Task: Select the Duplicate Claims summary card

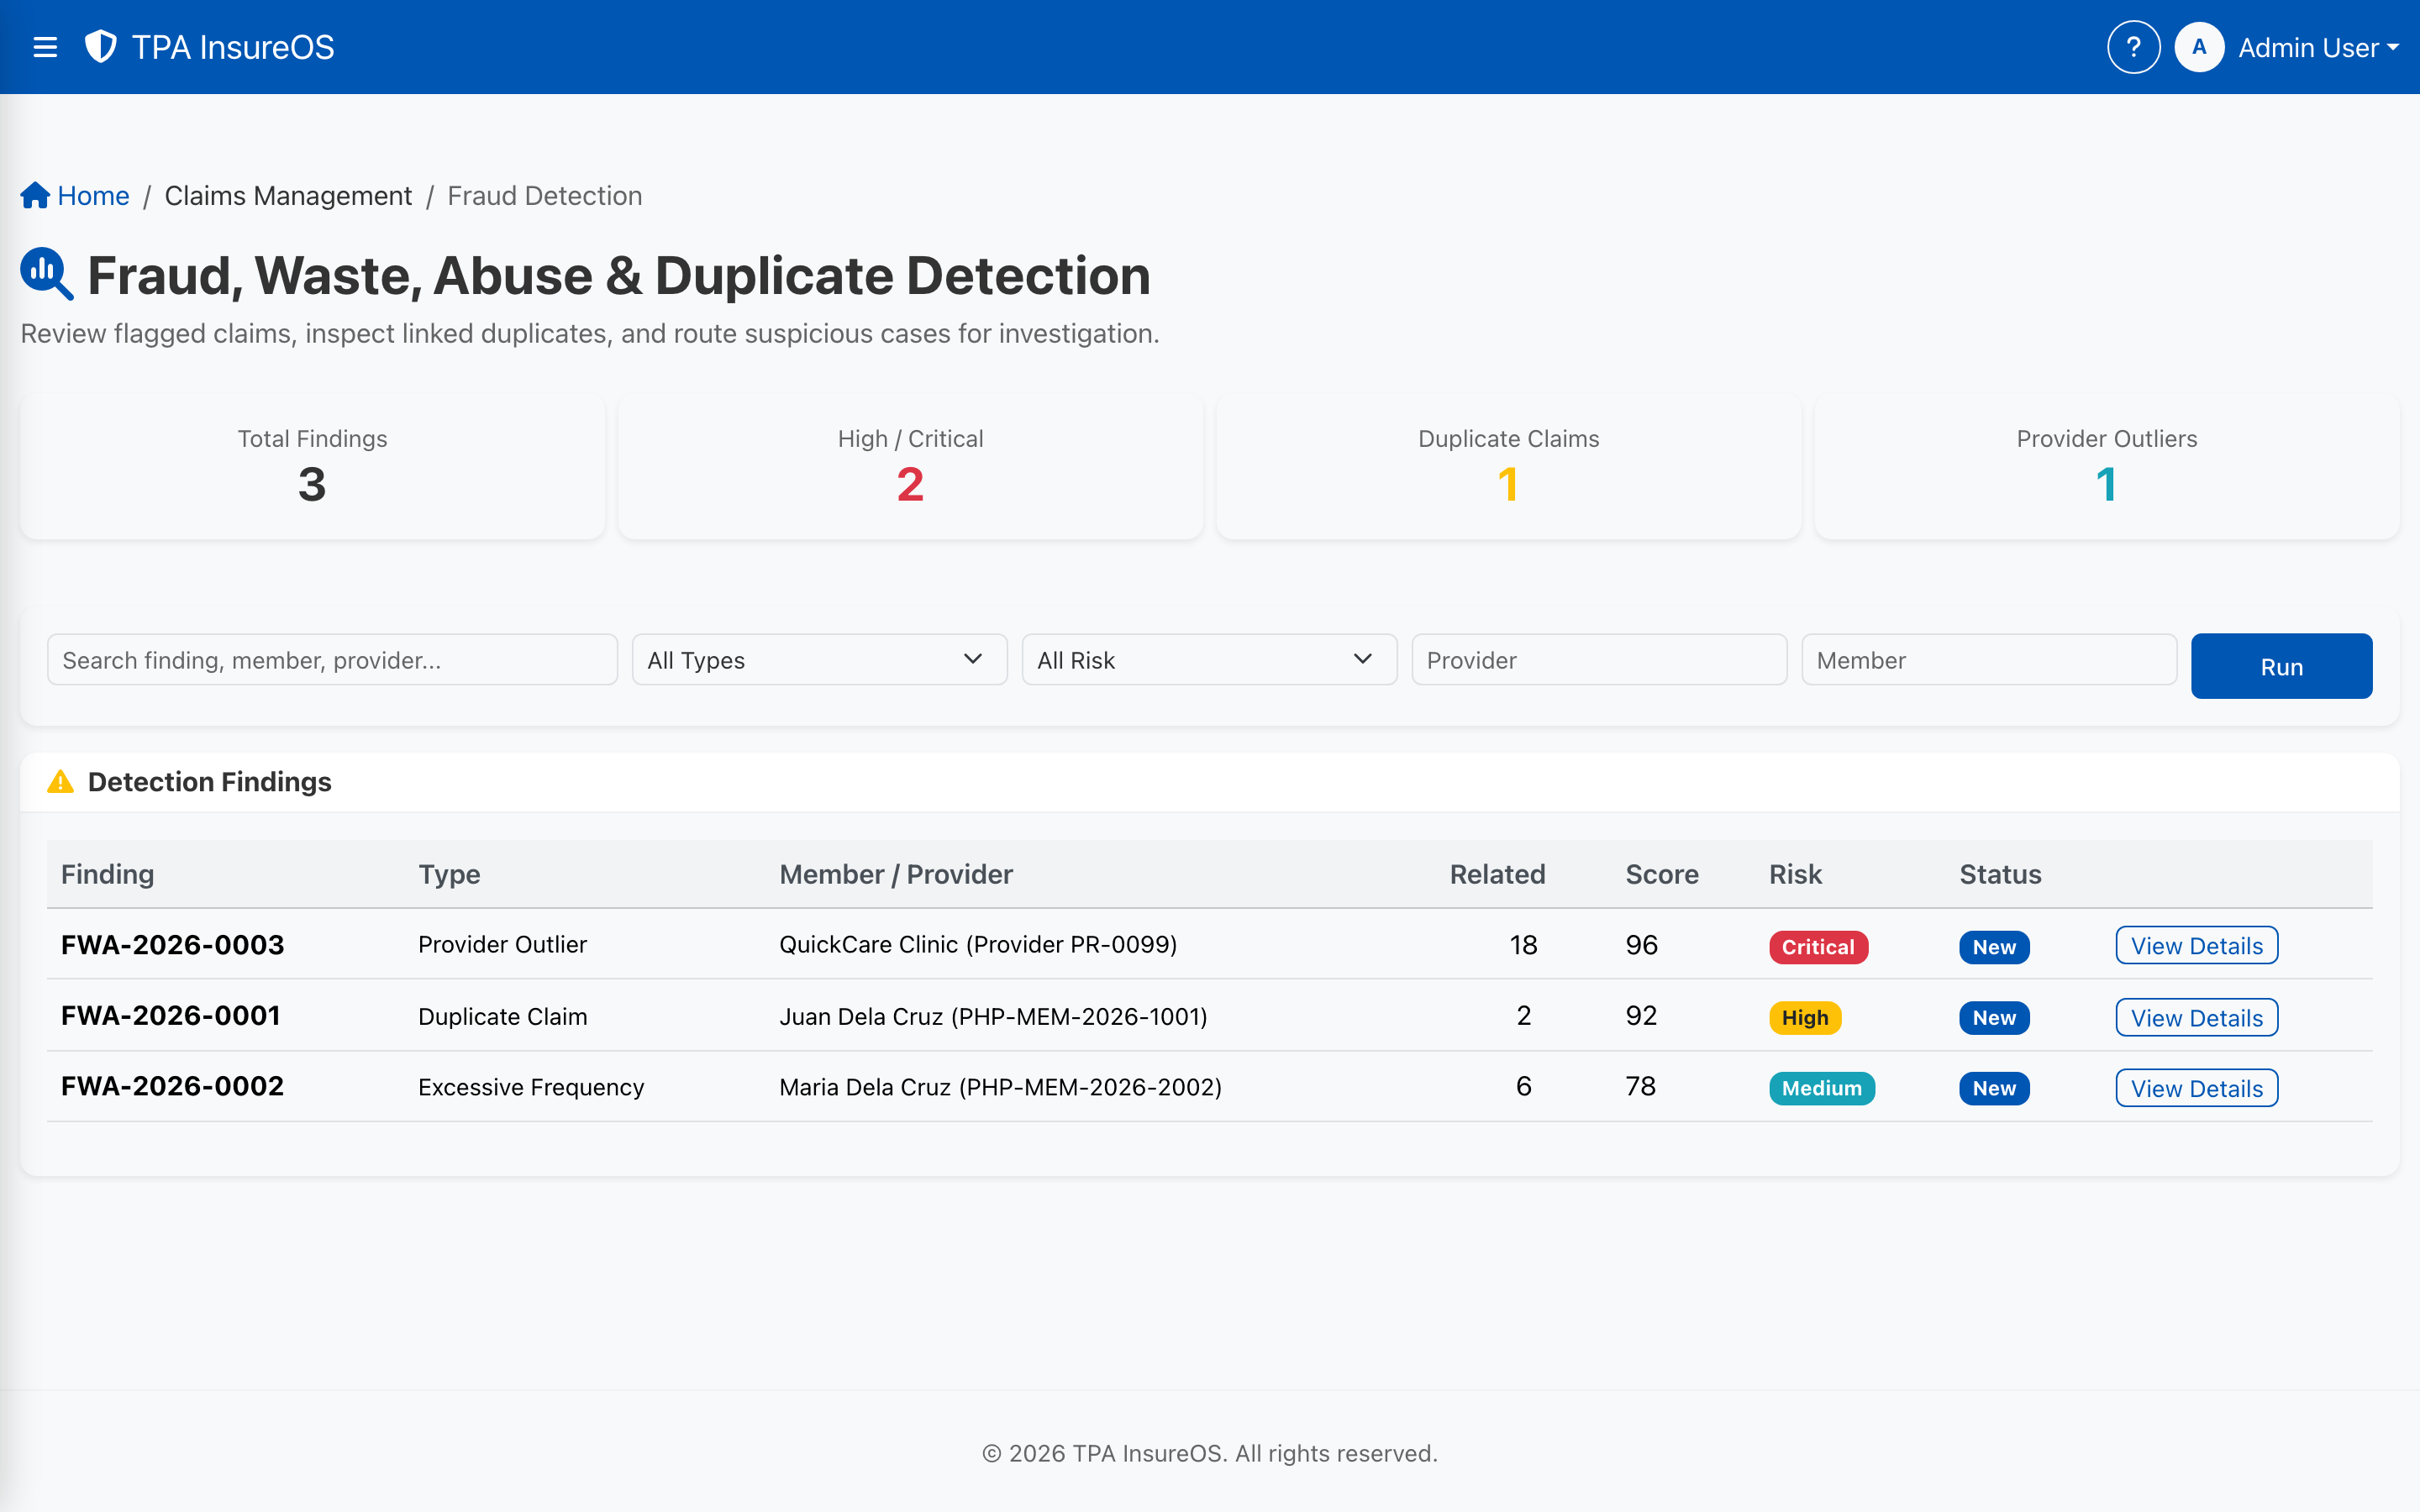Action: (1508, 467)
